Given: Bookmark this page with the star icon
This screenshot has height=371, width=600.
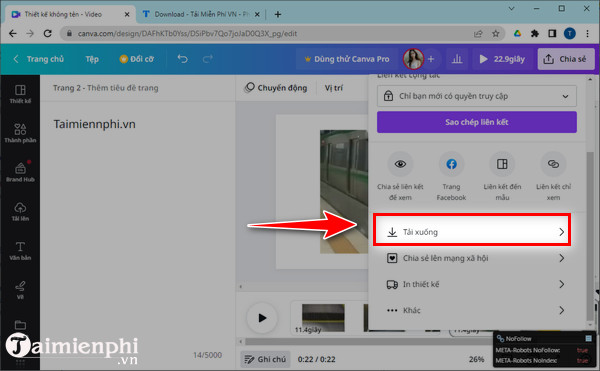Looking at the screenshot, I should tap(496, 34).
